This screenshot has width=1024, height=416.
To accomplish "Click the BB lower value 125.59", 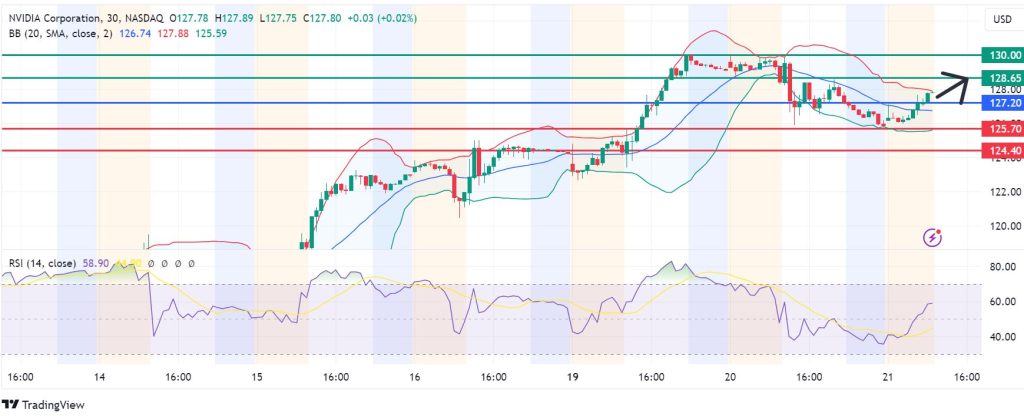I will pyautogui.click(x=211, y=33).
